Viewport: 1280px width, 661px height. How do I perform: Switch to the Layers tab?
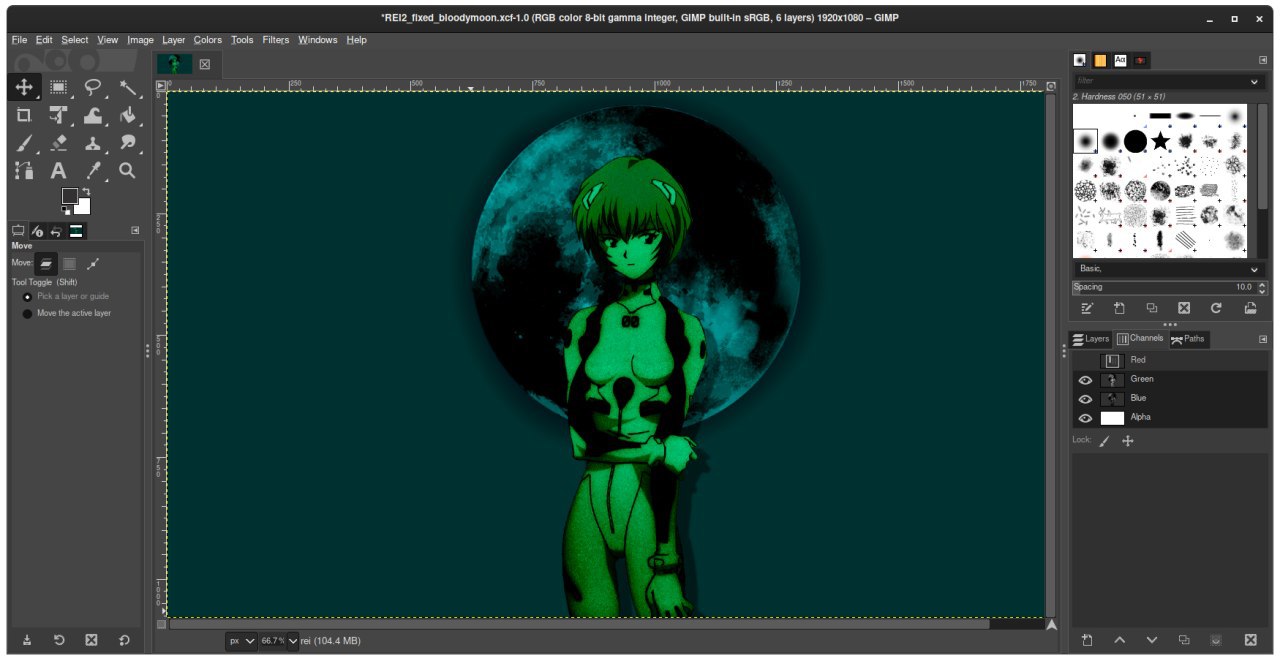(1091, 339)
